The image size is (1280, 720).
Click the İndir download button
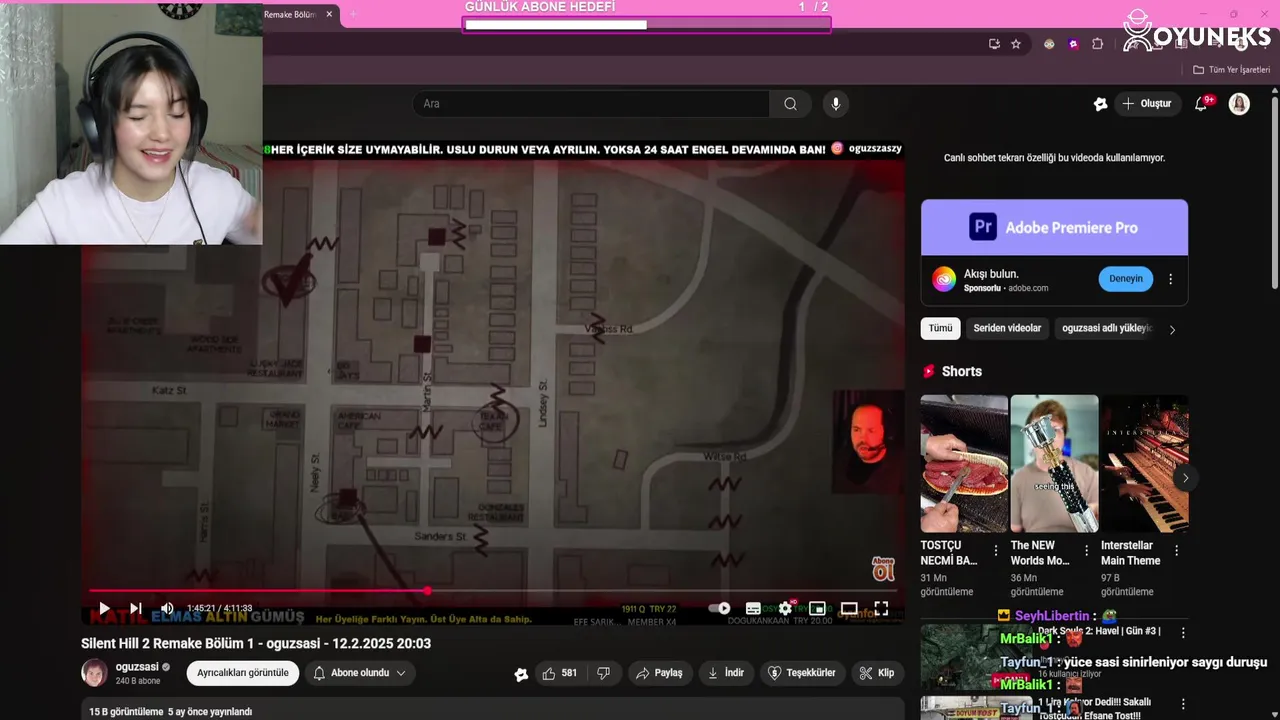click(x=726, y=673)
